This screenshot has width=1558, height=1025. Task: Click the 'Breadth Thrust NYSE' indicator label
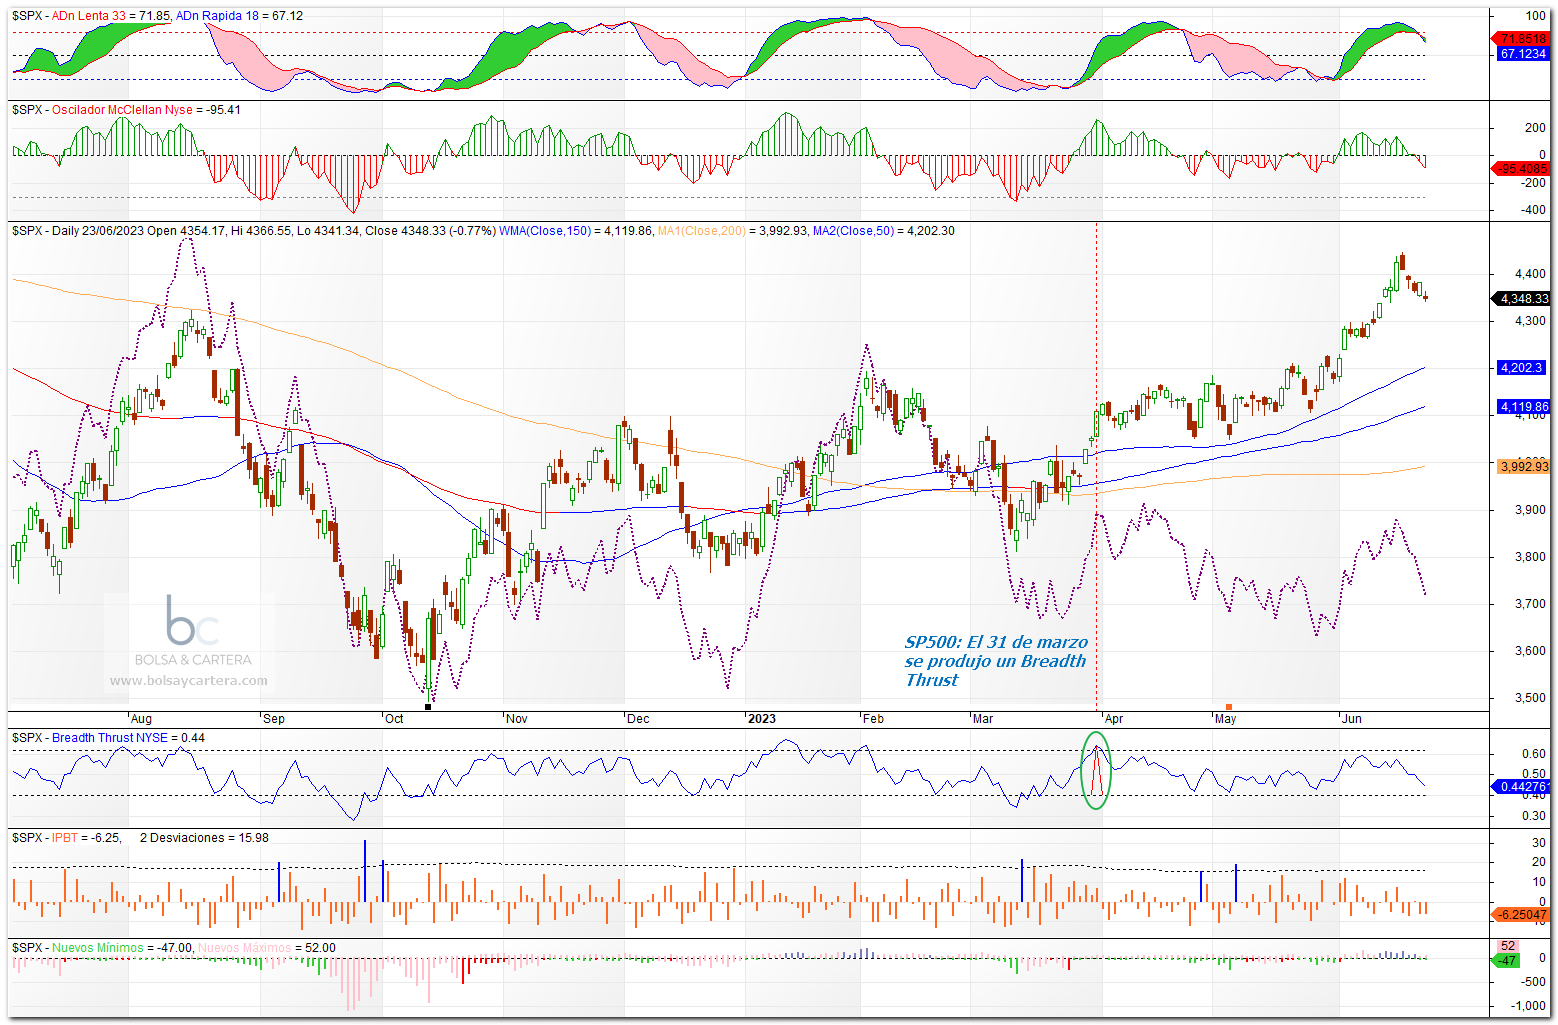[x=110, y=738]
